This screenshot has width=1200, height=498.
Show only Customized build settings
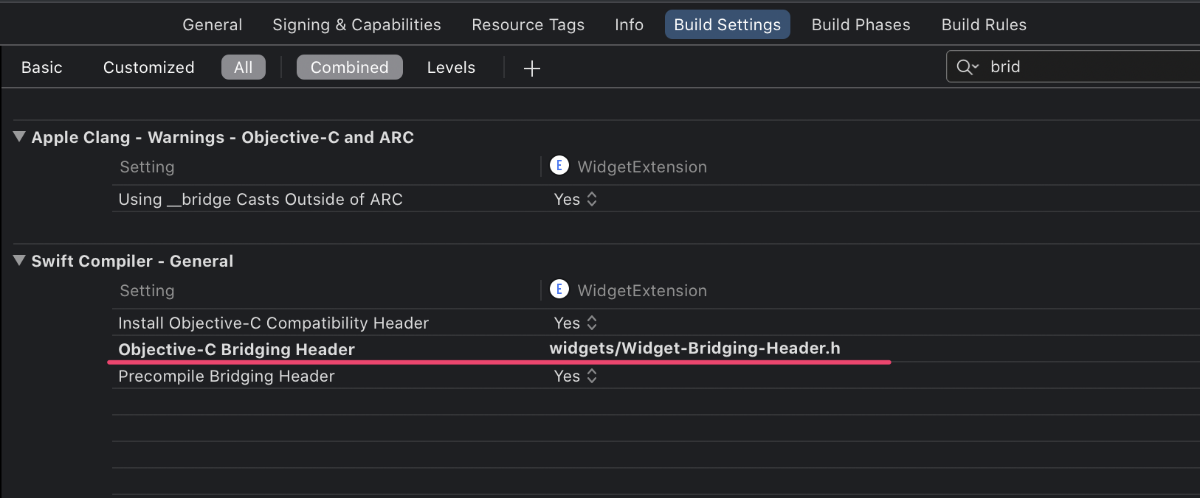(x=148, y=67)
